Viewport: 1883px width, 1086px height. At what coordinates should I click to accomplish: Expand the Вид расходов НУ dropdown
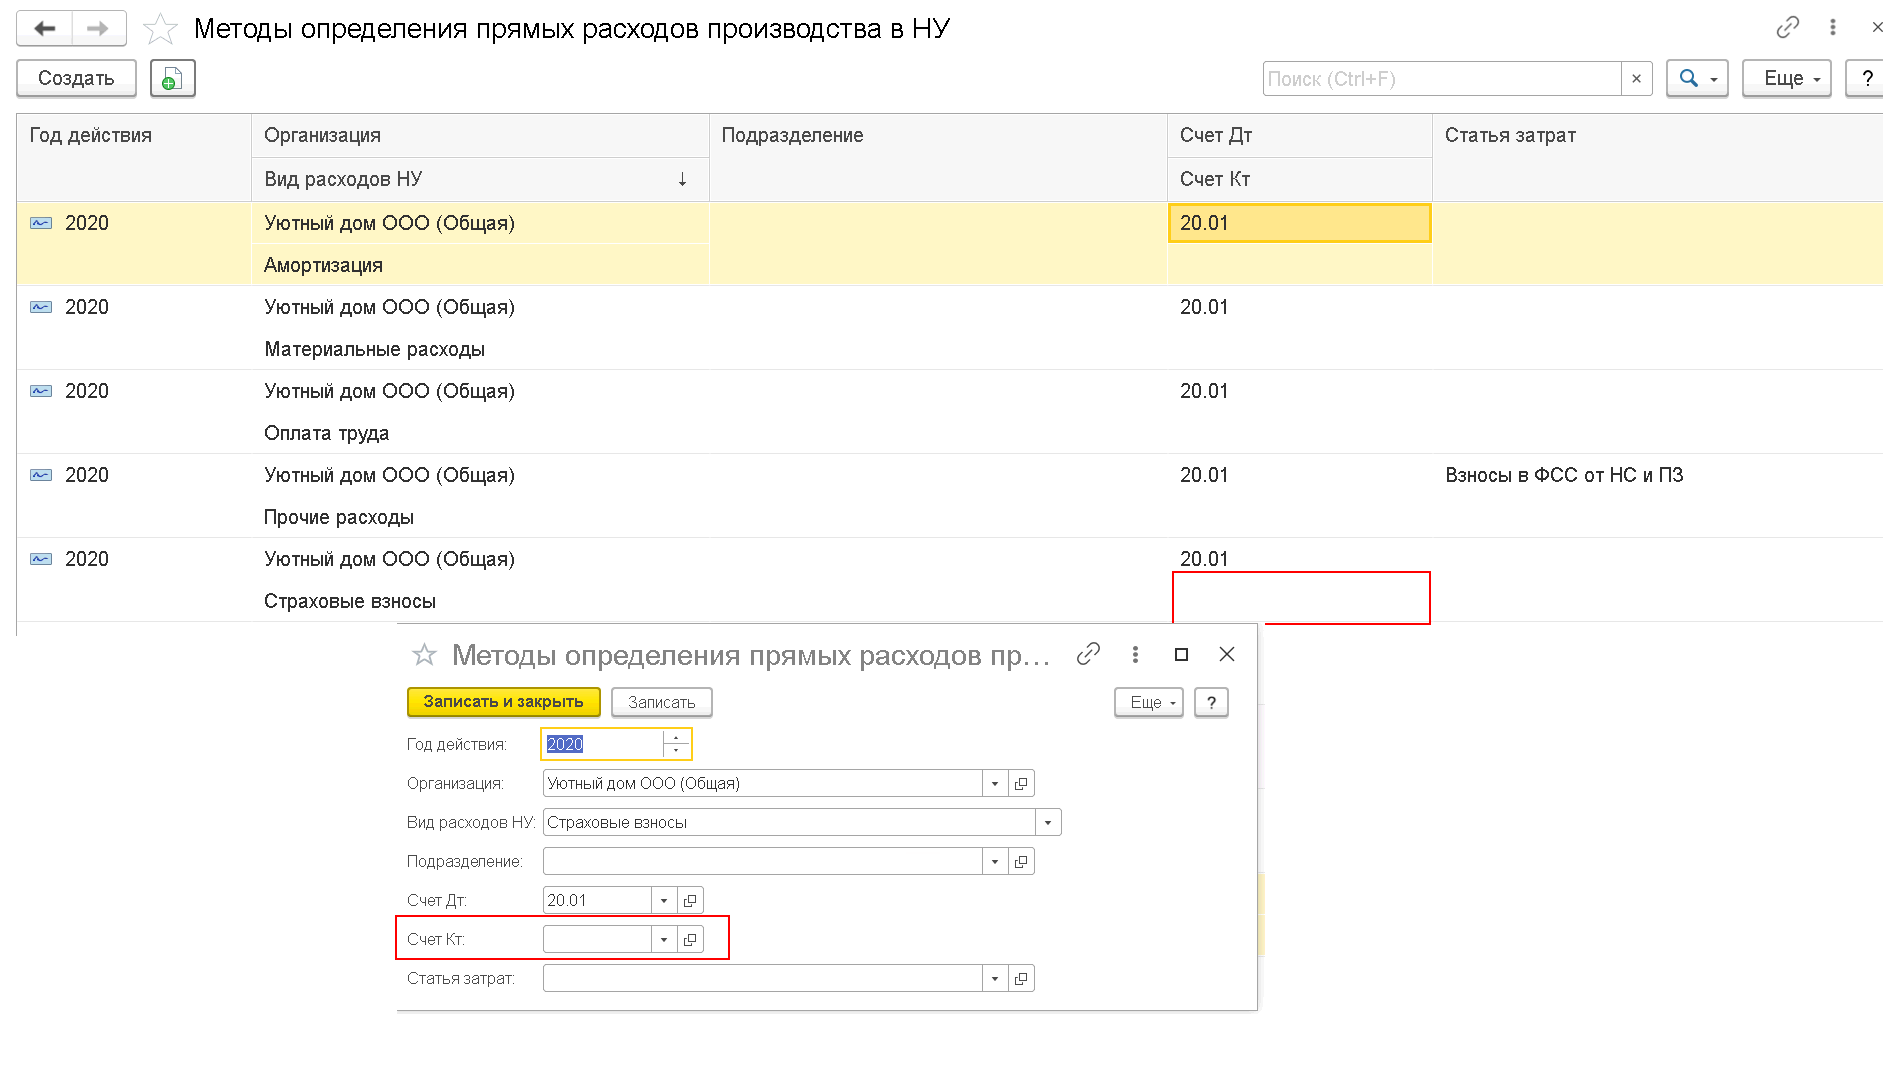pos(1048,822)
